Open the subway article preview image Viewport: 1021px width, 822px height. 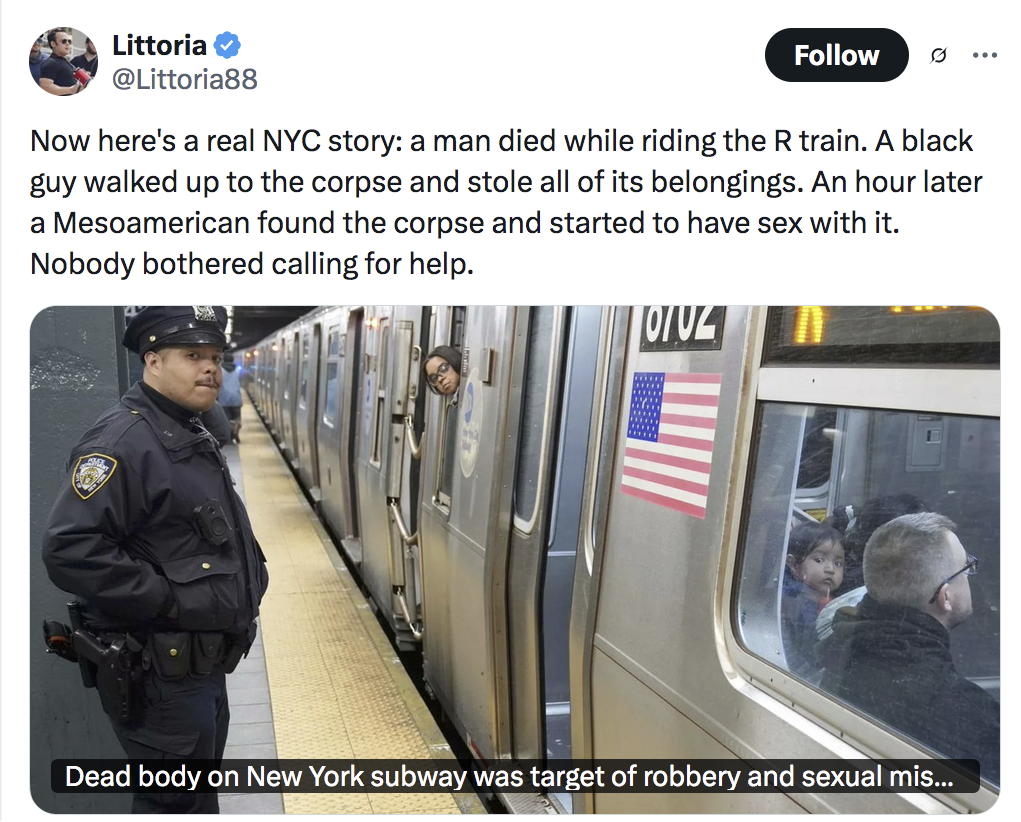pos(514,560)
